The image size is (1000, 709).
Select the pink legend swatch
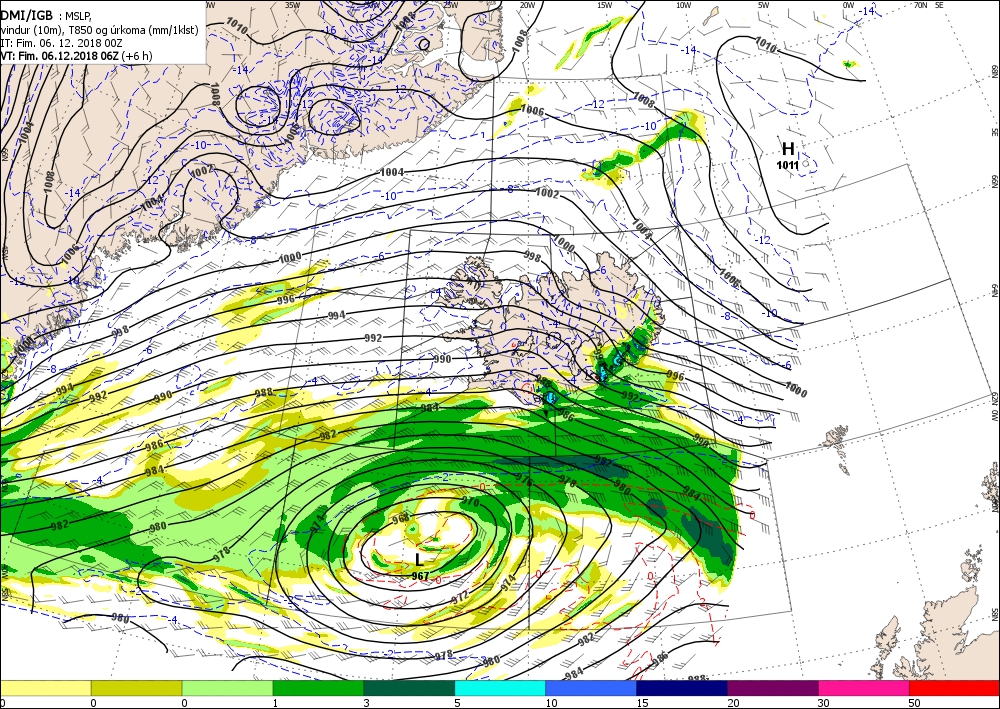[x=864, y=688]
